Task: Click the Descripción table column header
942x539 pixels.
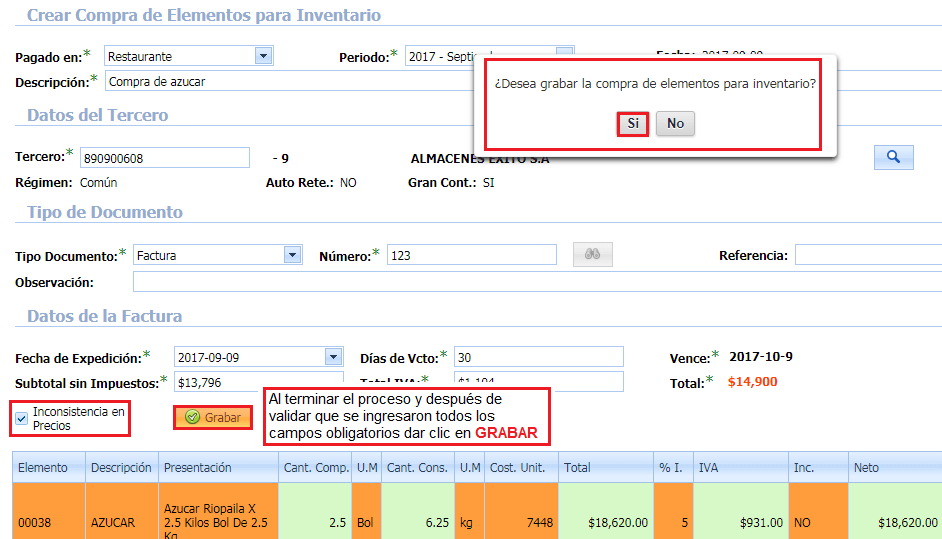Action: (122, 467)
